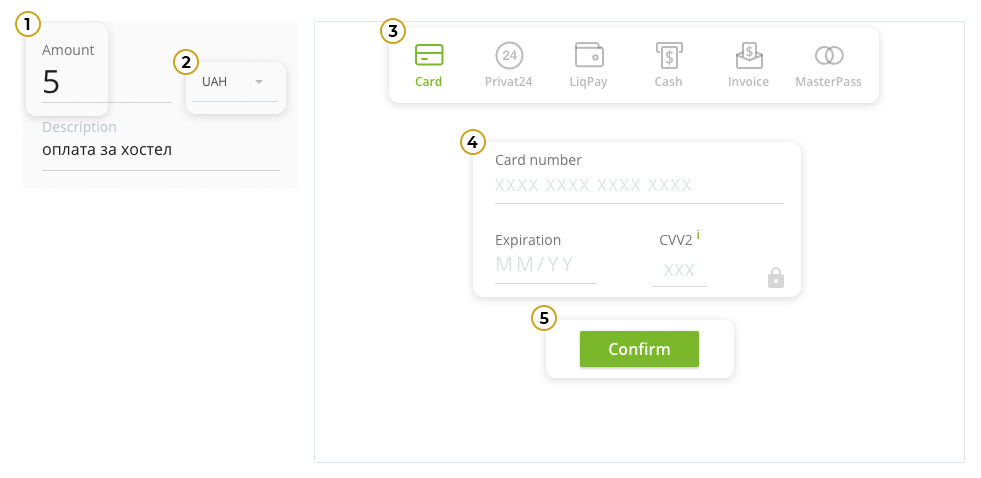Screen dimensions: 981x478
Task: Pick the LiqPay wallet icon
Action: [589, 55]
